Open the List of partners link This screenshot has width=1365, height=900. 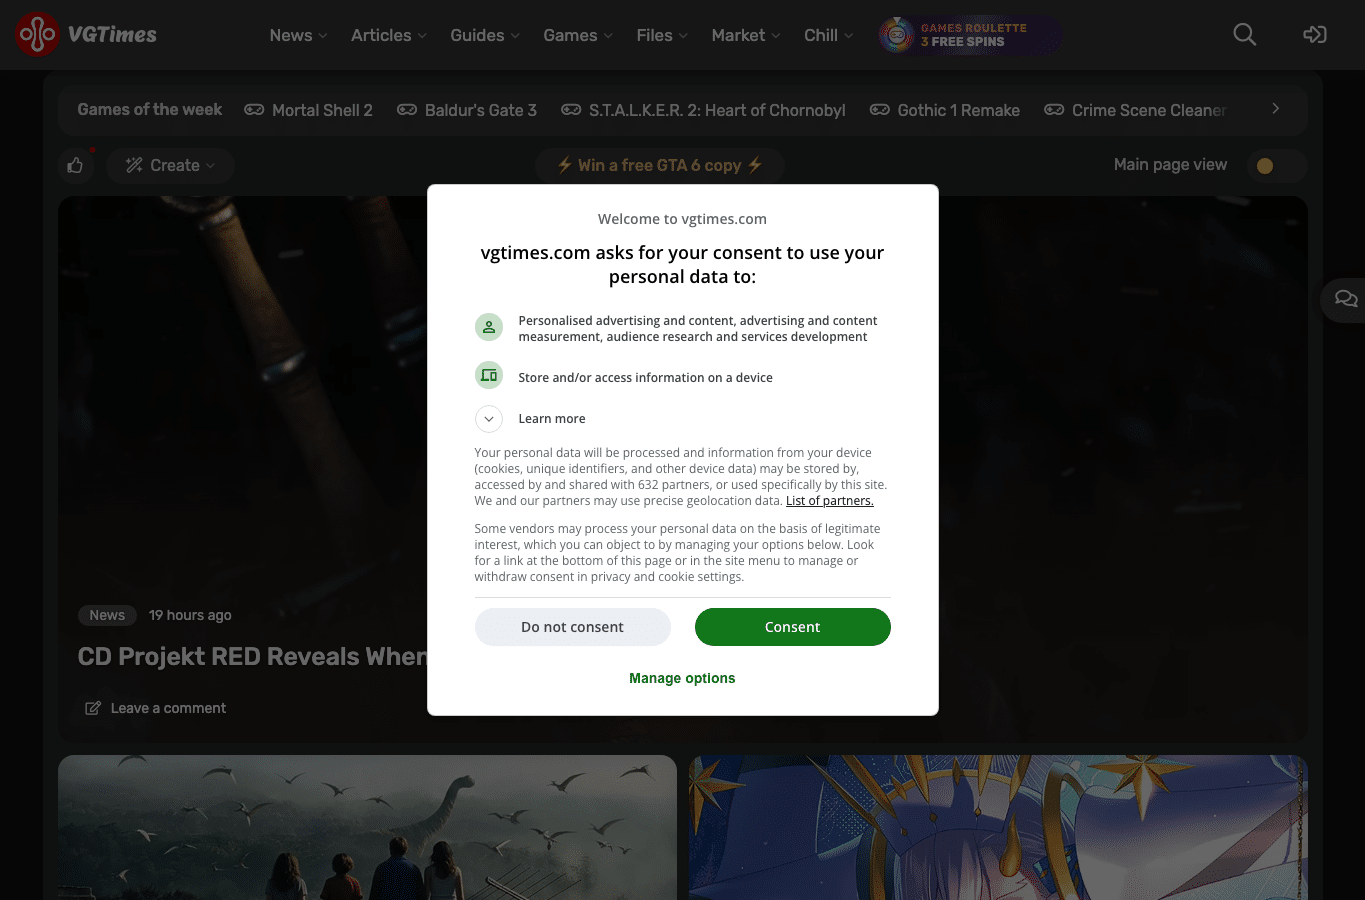pyautogui.click(x=830, y=501)
